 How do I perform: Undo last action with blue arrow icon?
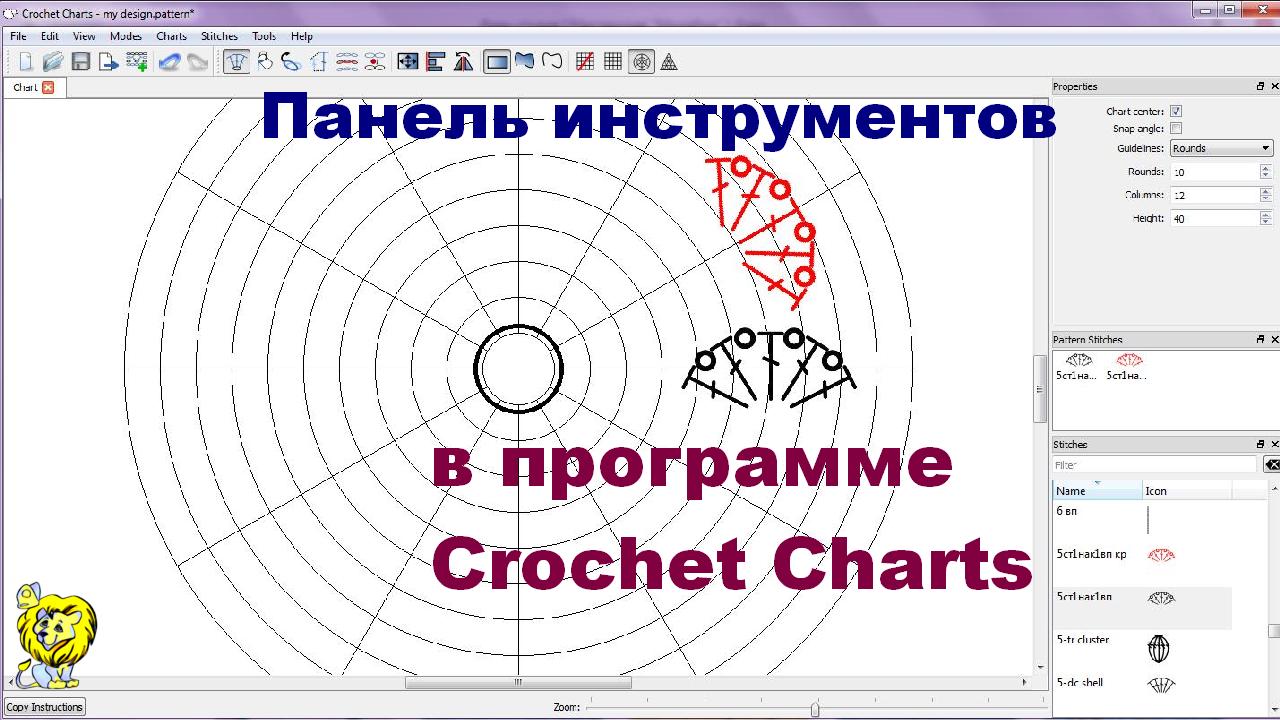click(x=170, y=62)
